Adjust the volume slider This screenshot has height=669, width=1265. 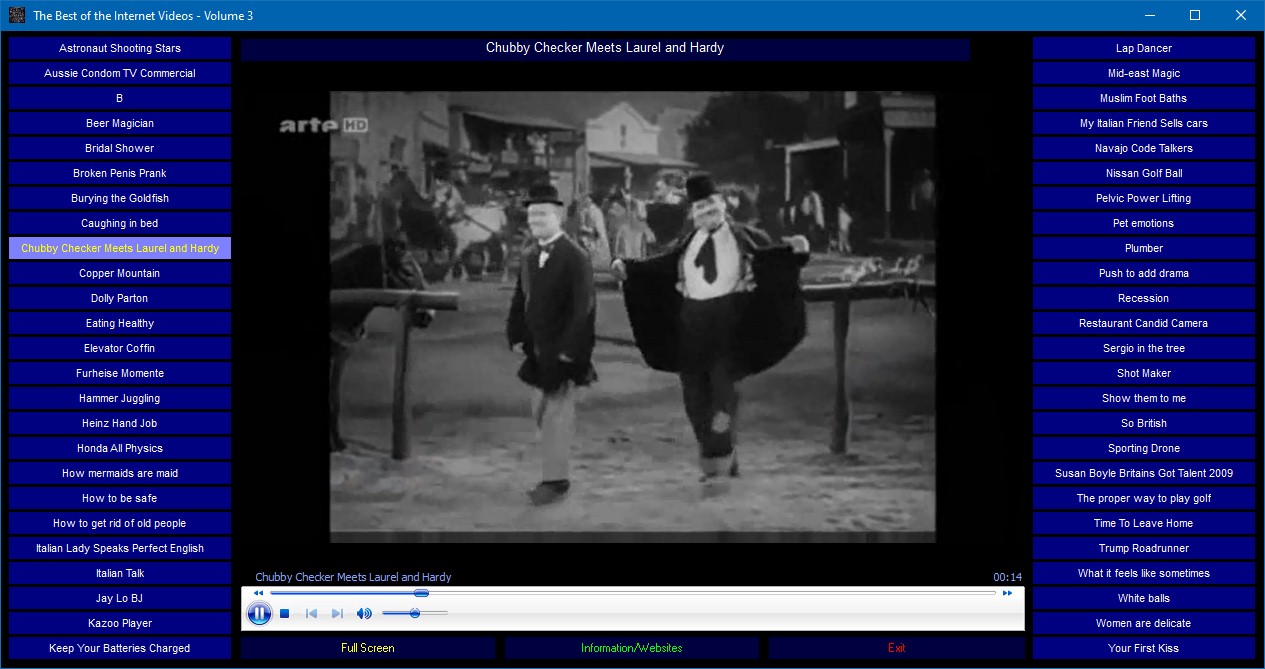[x=414, y=613]
